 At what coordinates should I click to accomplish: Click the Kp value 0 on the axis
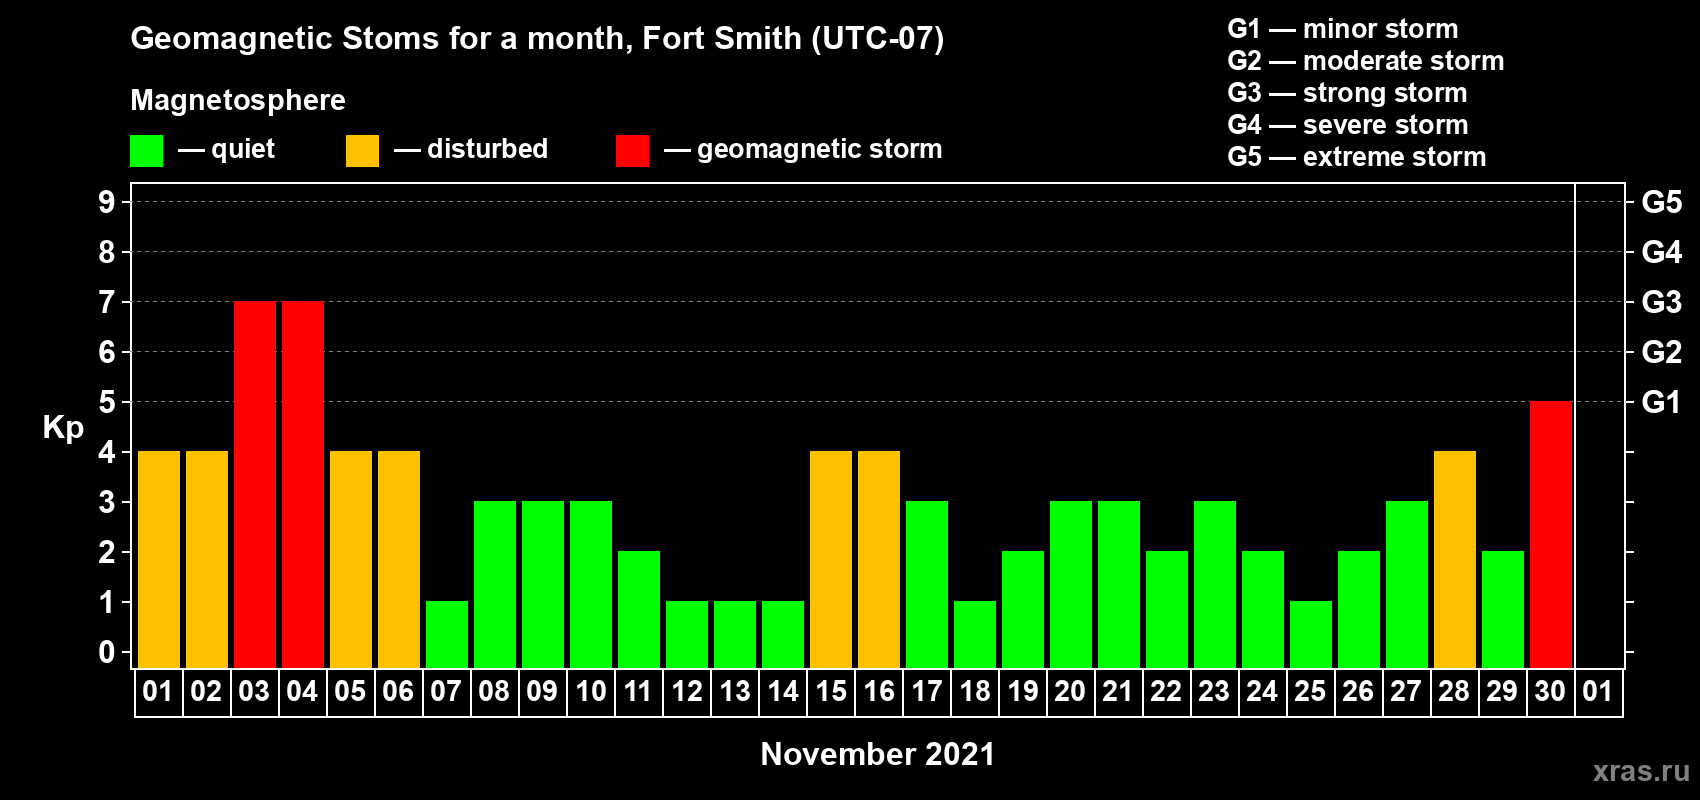pyautogui.click(x=107, y=652)
